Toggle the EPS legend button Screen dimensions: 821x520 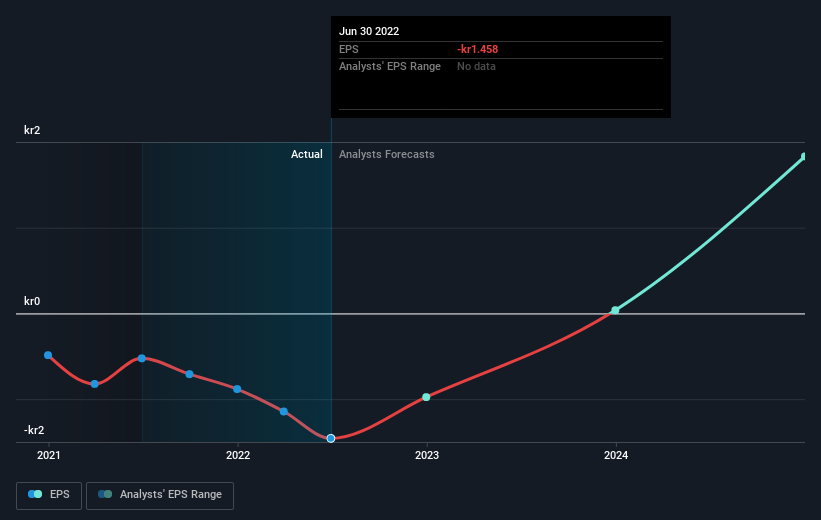pos(49,495)
